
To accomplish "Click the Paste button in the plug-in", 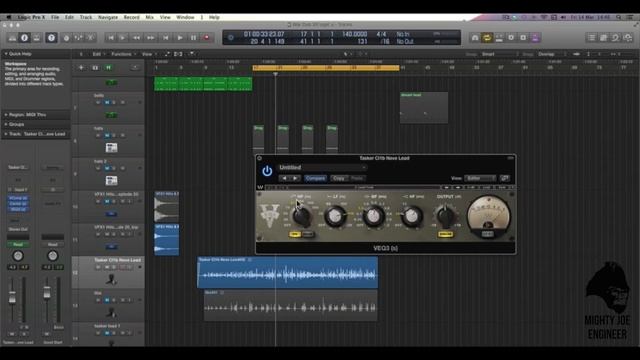I will pos(357,178).
